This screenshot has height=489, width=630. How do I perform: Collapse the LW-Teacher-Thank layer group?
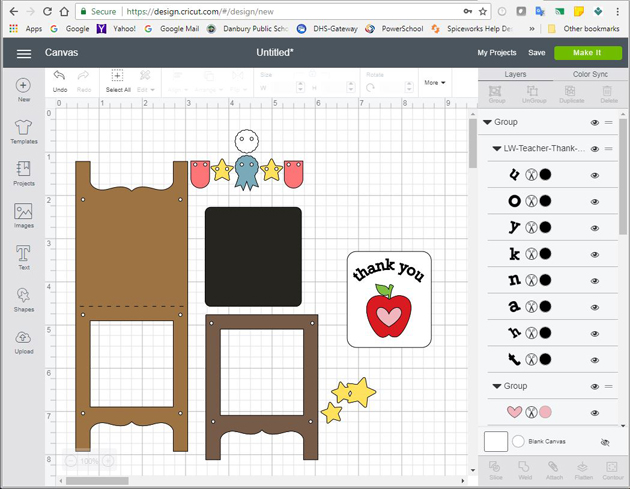tap(497, 149)
